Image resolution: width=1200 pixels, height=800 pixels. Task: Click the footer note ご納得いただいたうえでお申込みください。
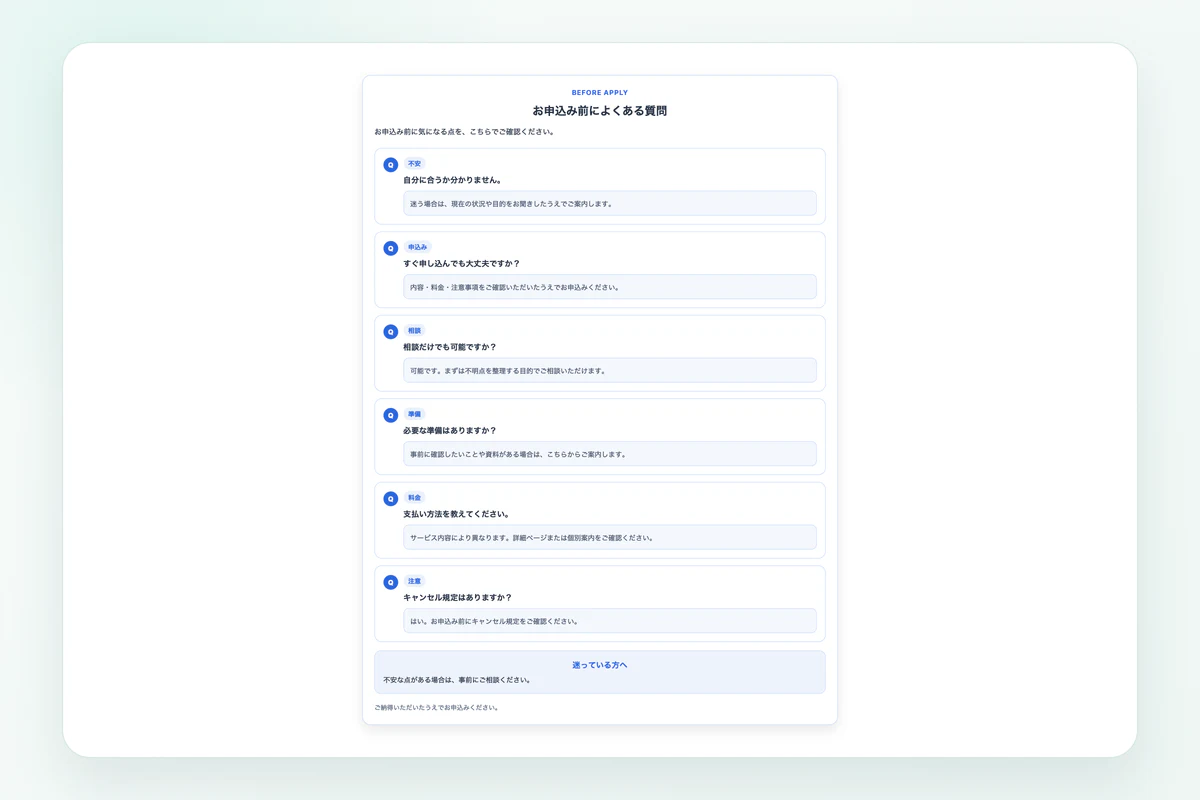[436, 708]
